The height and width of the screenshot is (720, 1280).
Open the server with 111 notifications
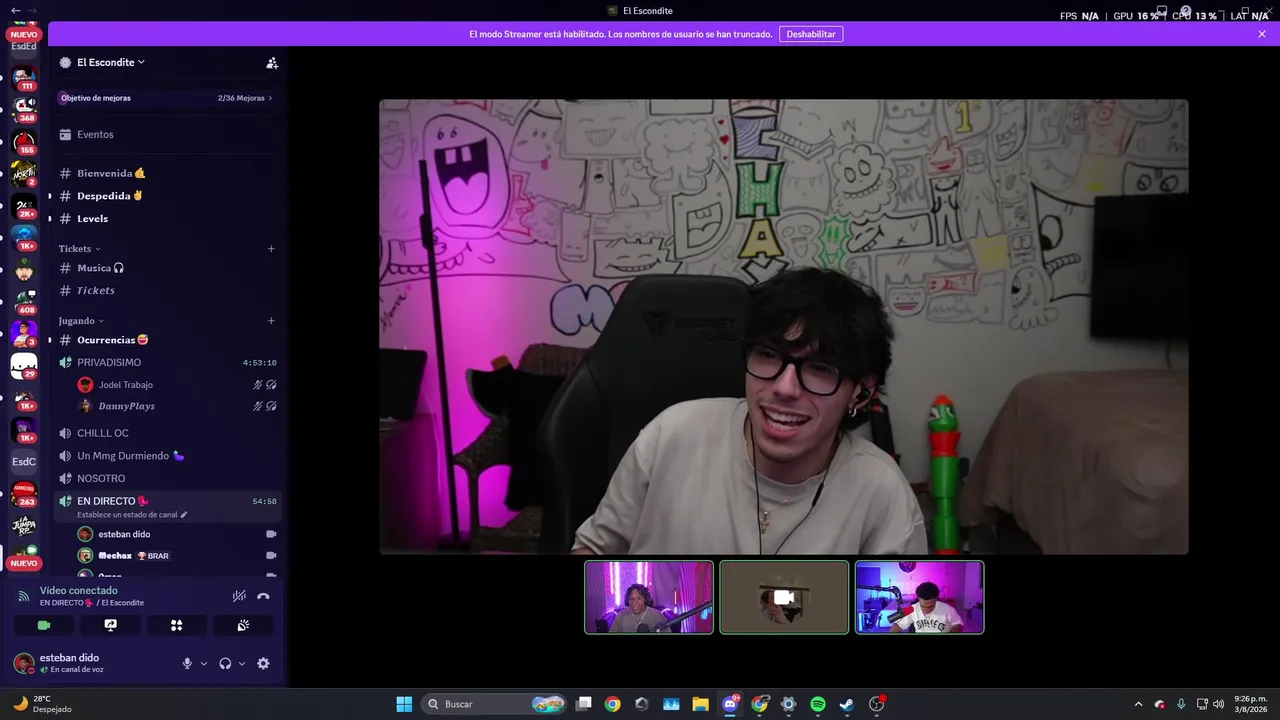[24, 78]
